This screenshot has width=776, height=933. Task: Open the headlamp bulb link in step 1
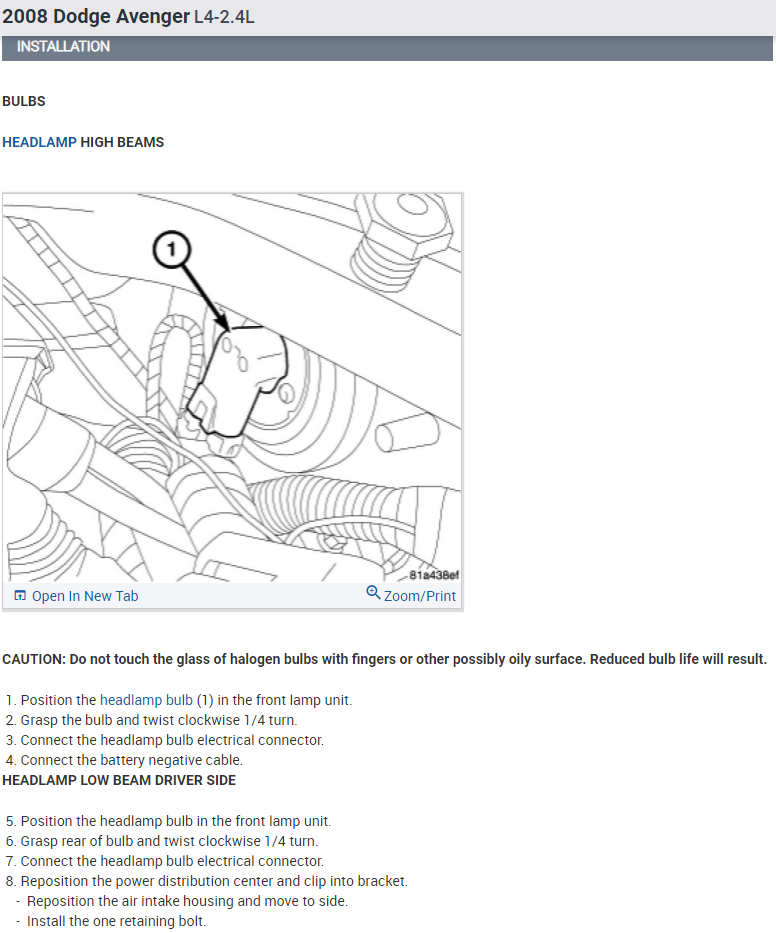[146, 700]
